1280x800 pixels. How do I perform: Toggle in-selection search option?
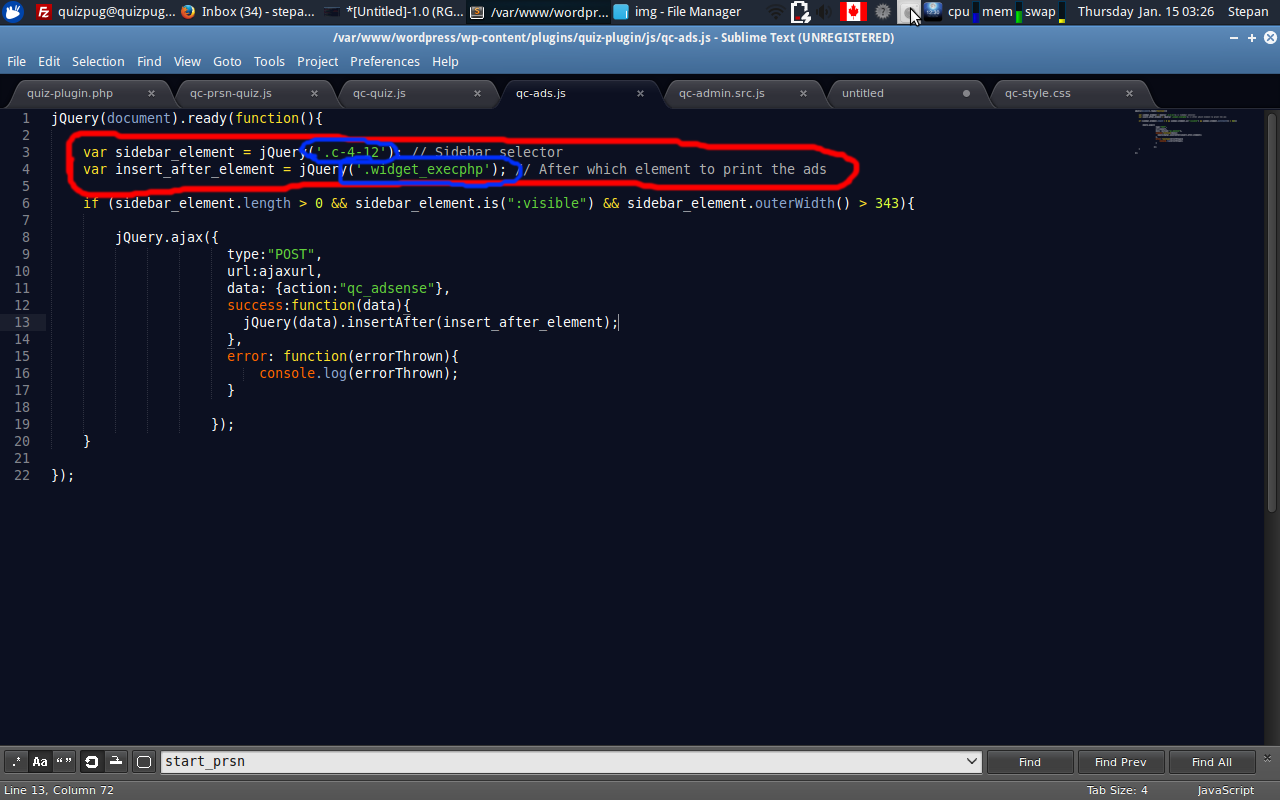click(x=116, y=762)
